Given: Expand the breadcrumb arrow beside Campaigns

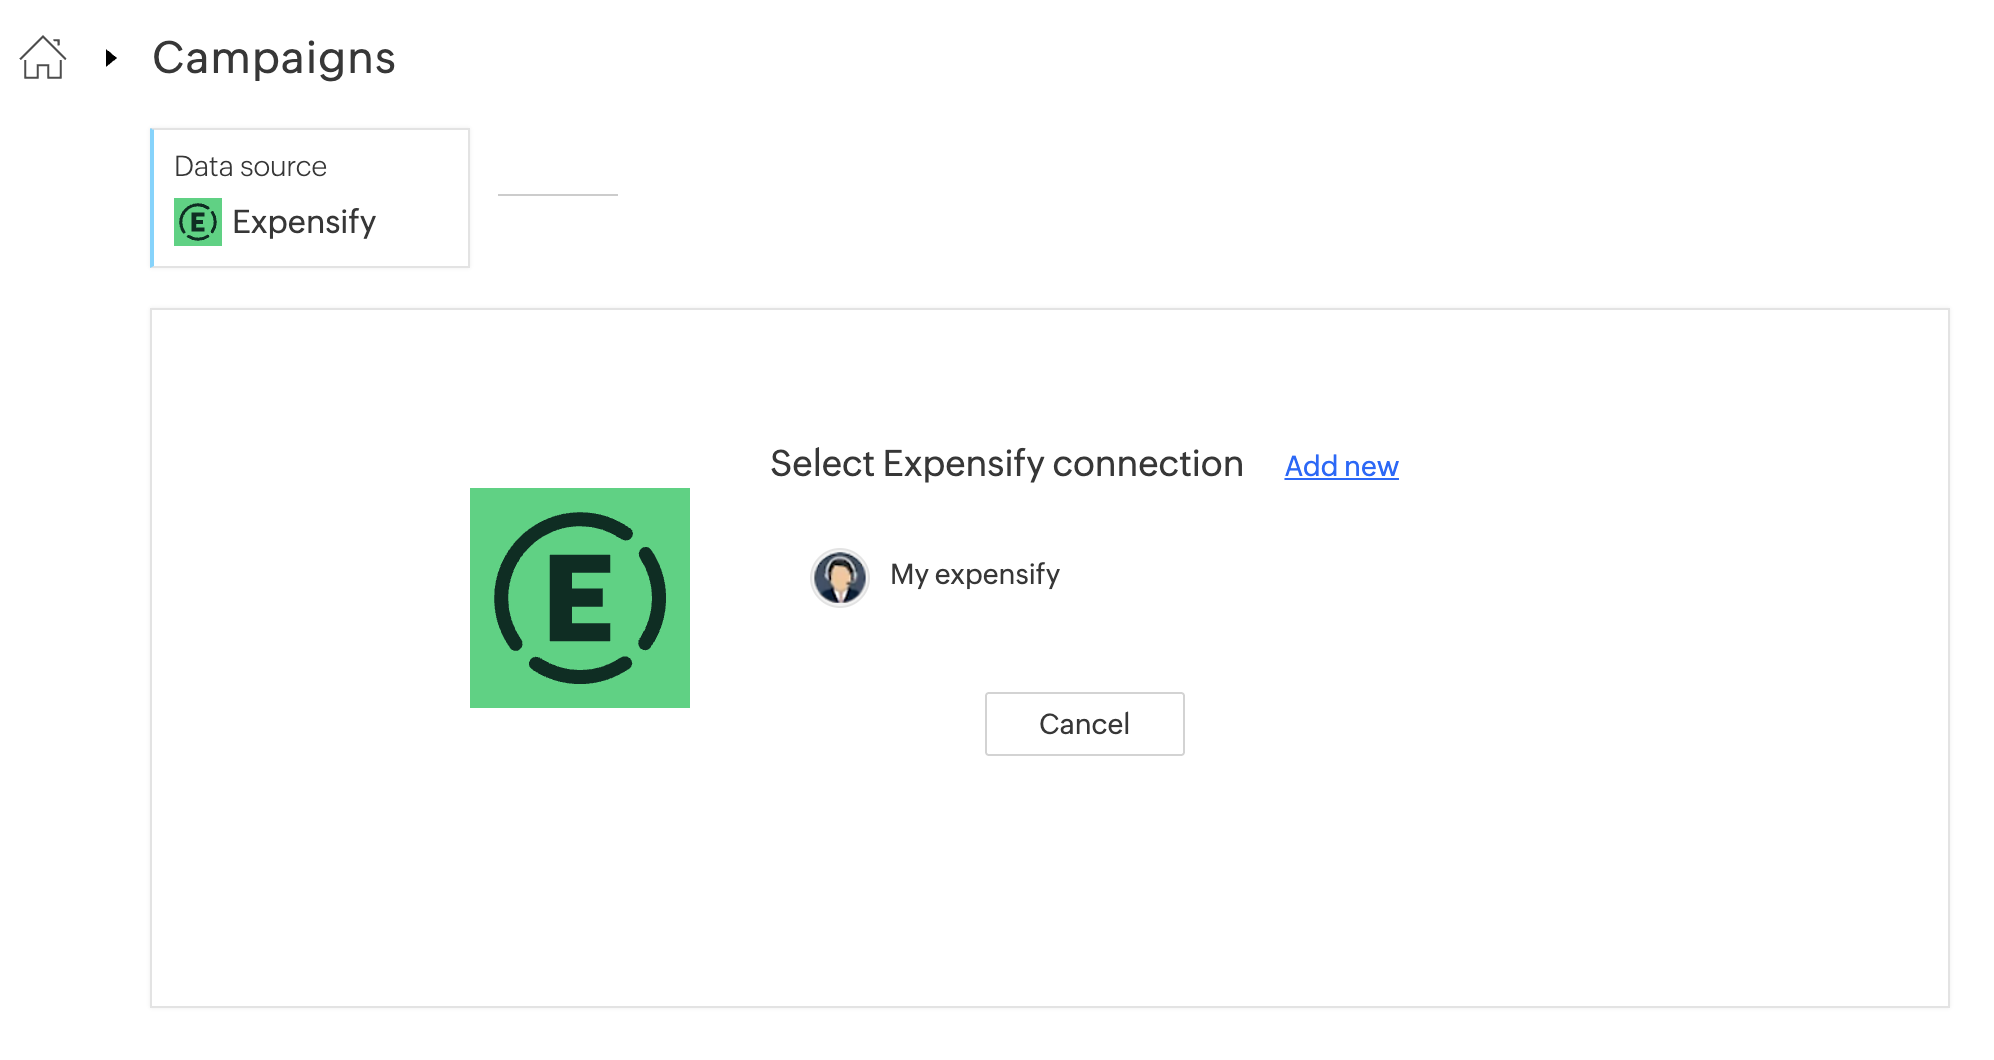Looking at the screenshot, I should coord(111,58).
